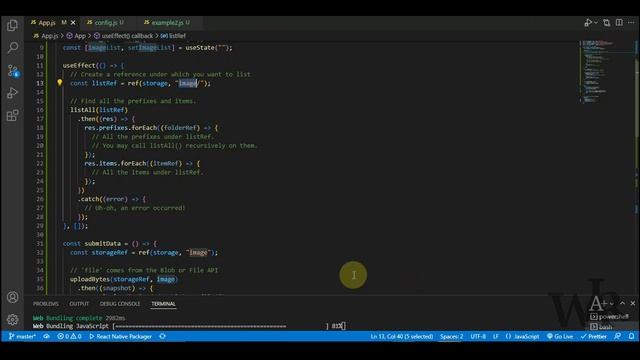Viewport: 640px width, 360px height.
Task: Open errors and warnings status item
Action: [x=69, y=336]
